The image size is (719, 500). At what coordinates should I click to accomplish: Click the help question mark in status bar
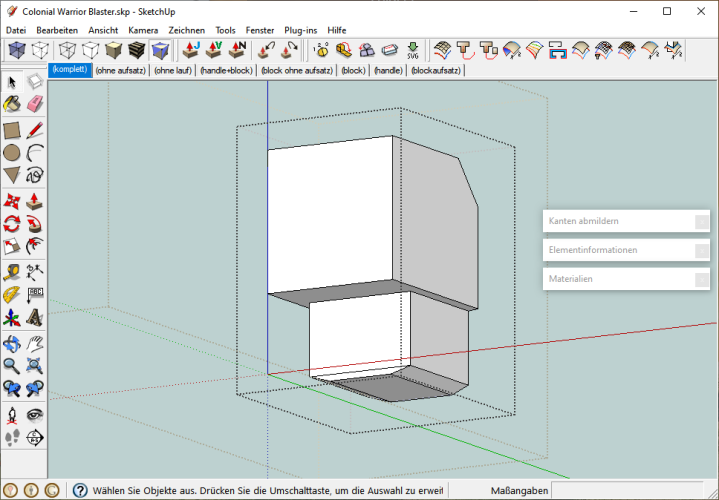79,491
